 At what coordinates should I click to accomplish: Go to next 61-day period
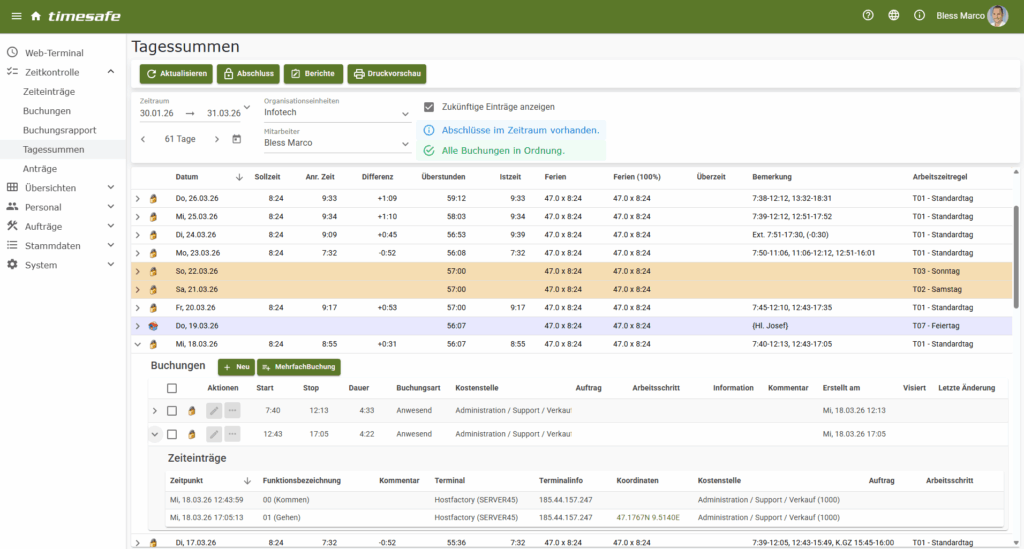pos(217,139)
